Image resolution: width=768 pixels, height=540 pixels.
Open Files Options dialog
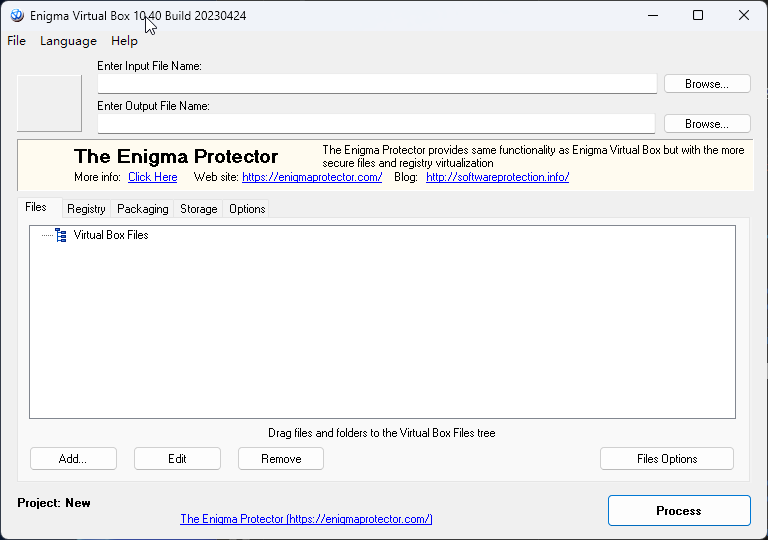[x=667, y=459]
